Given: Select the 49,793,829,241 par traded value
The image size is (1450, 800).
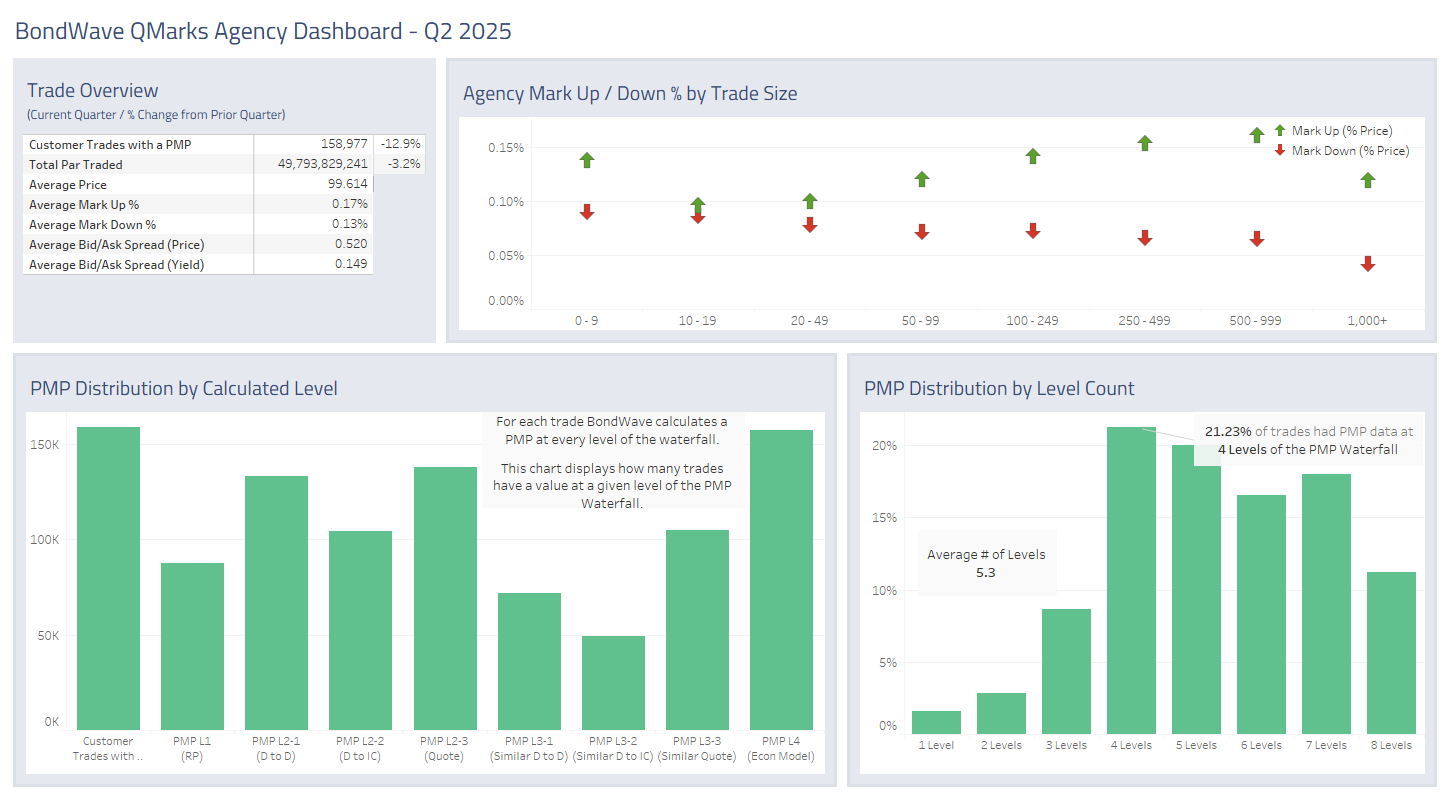Looking at the screenshot, I should (323, 165).
